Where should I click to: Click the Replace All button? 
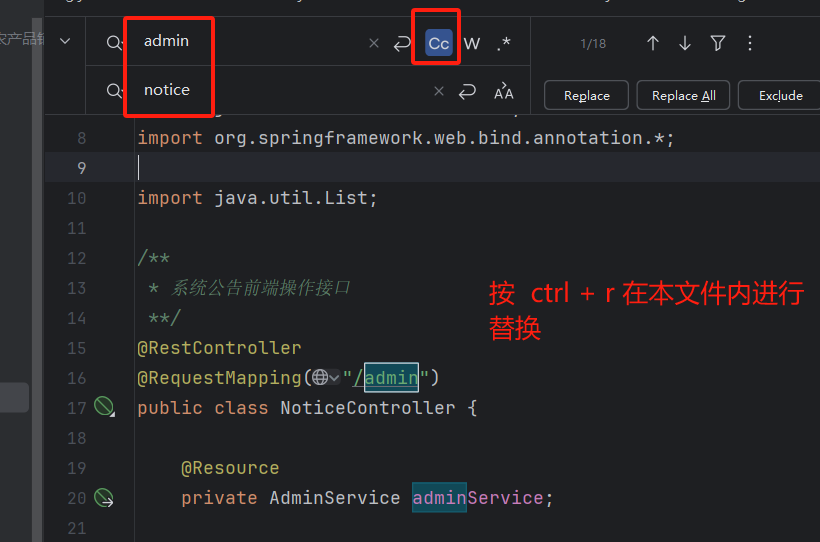pos(683,95)
